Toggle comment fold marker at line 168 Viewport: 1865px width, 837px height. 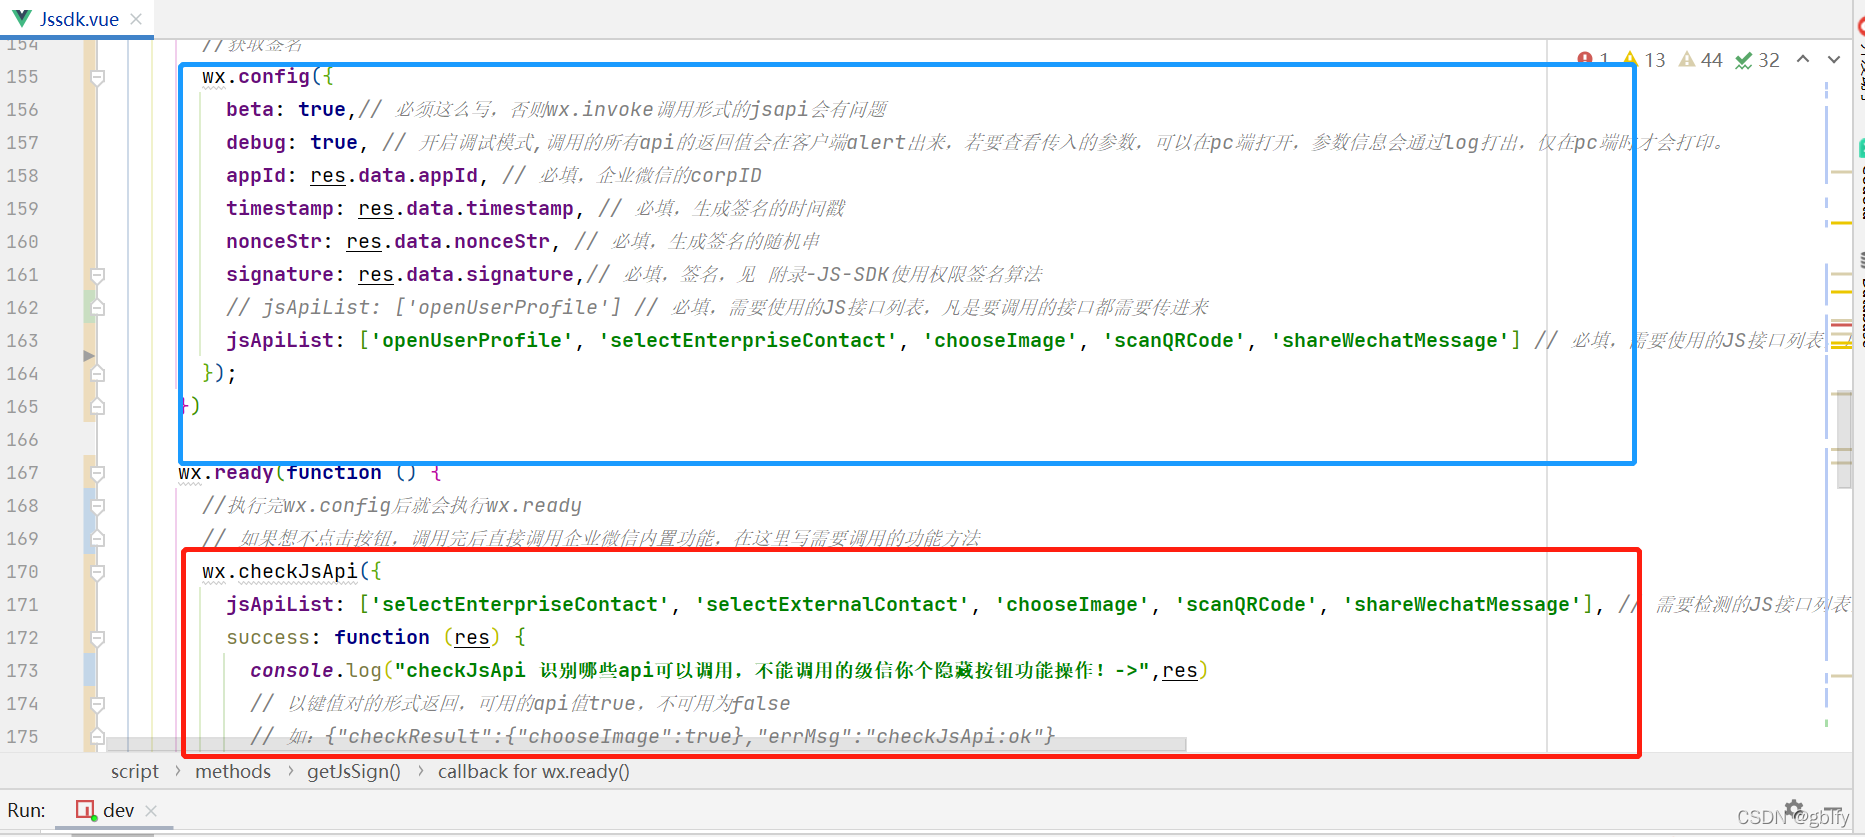click(x=97, y=506)
